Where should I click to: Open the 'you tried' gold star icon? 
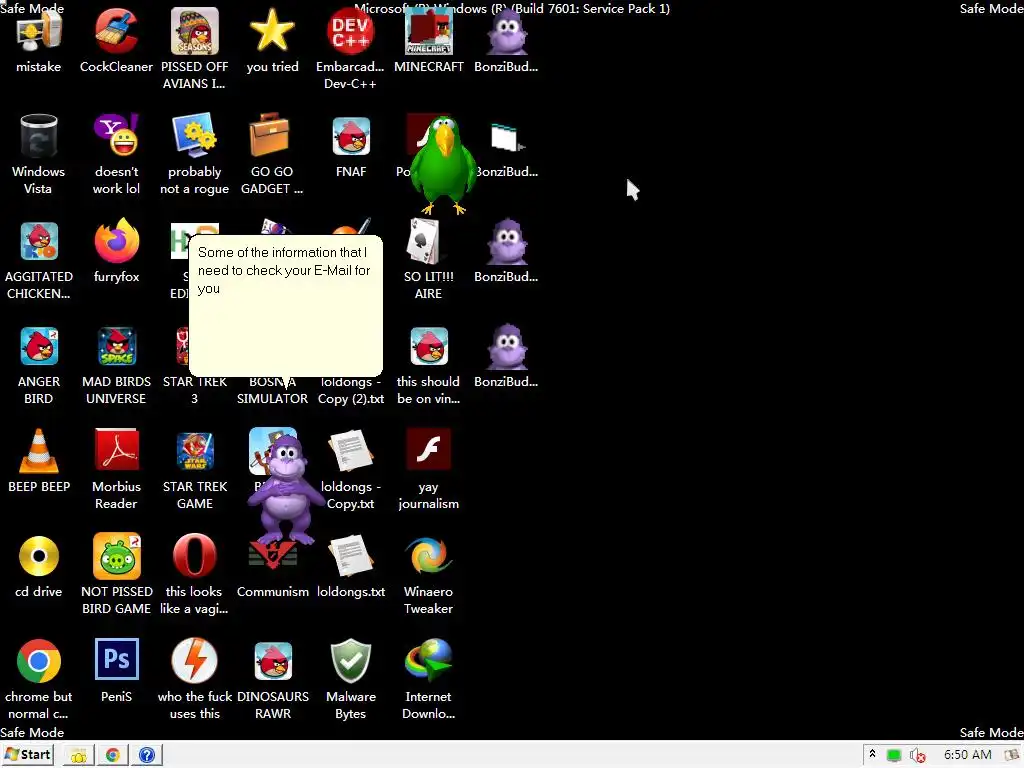click(272, 31)
